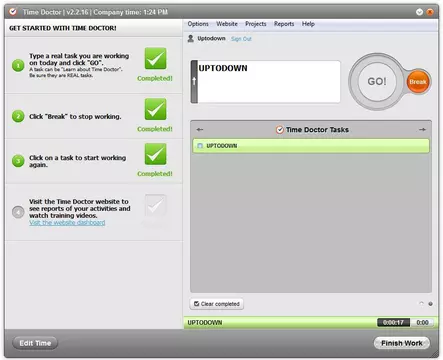This screenshot has height=360, width=443.
Task: Open the Visit the website dashboard link
Action: pos(67,223)
